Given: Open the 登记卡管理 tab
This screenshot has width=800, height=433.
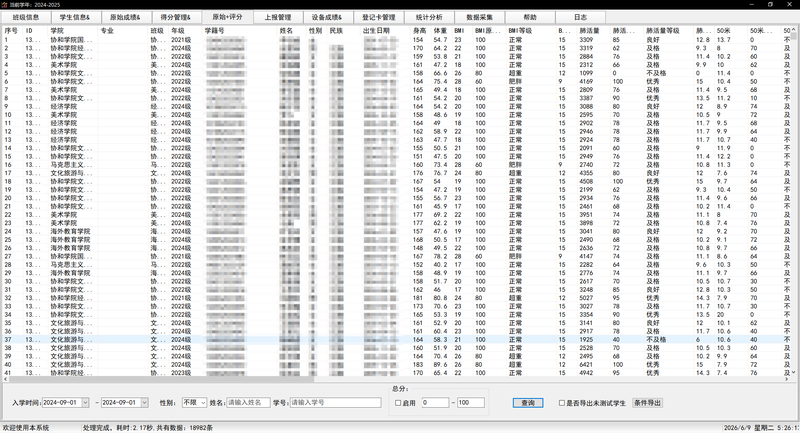Looking at the screenshot, I should tap(379, 17).
